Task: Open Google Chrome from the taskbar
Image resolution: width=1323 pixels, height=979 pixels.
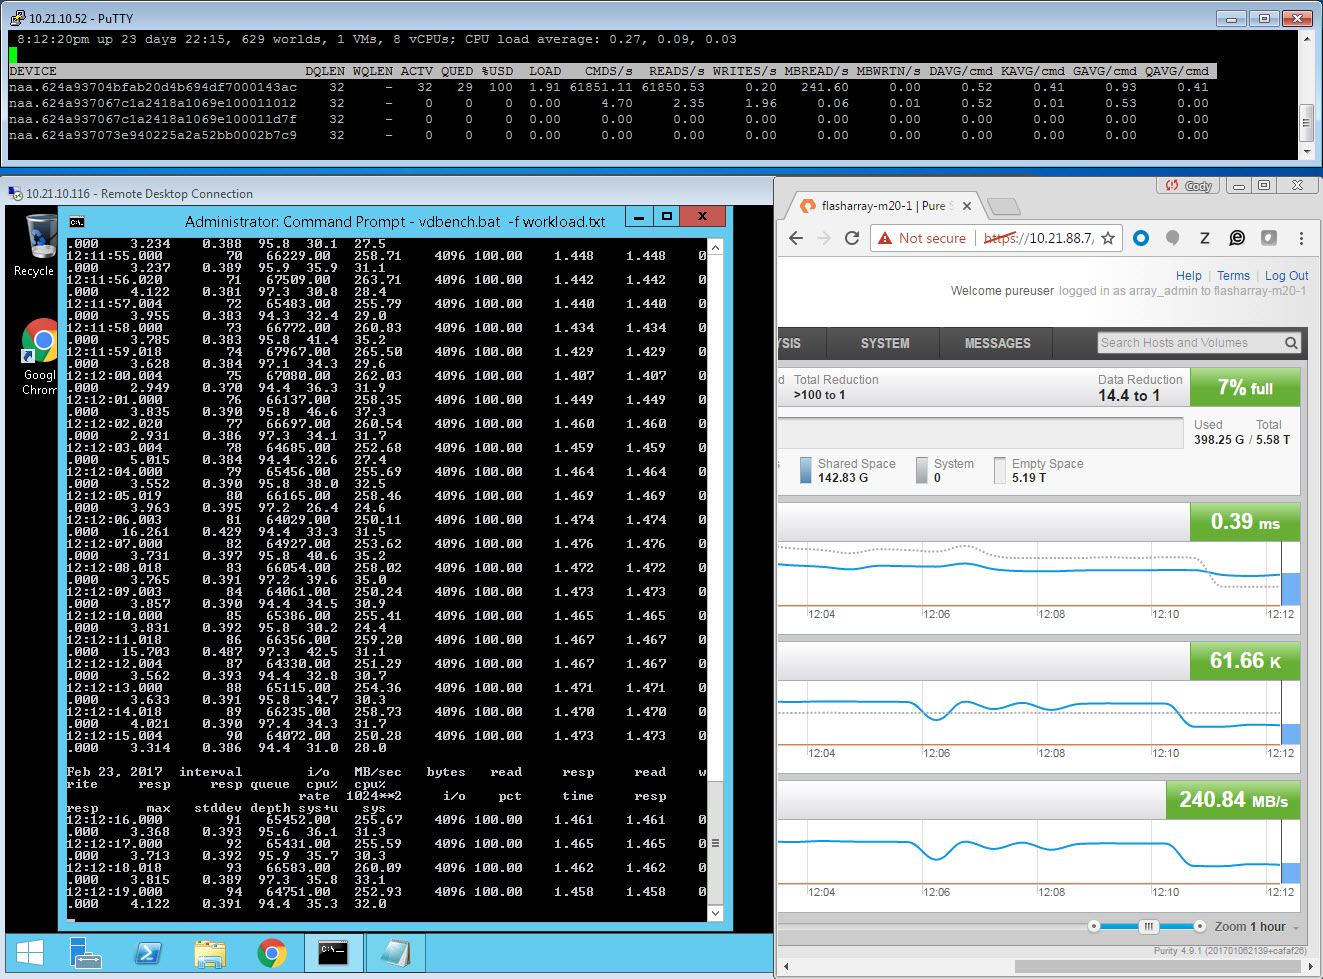Action: (271, 952)
